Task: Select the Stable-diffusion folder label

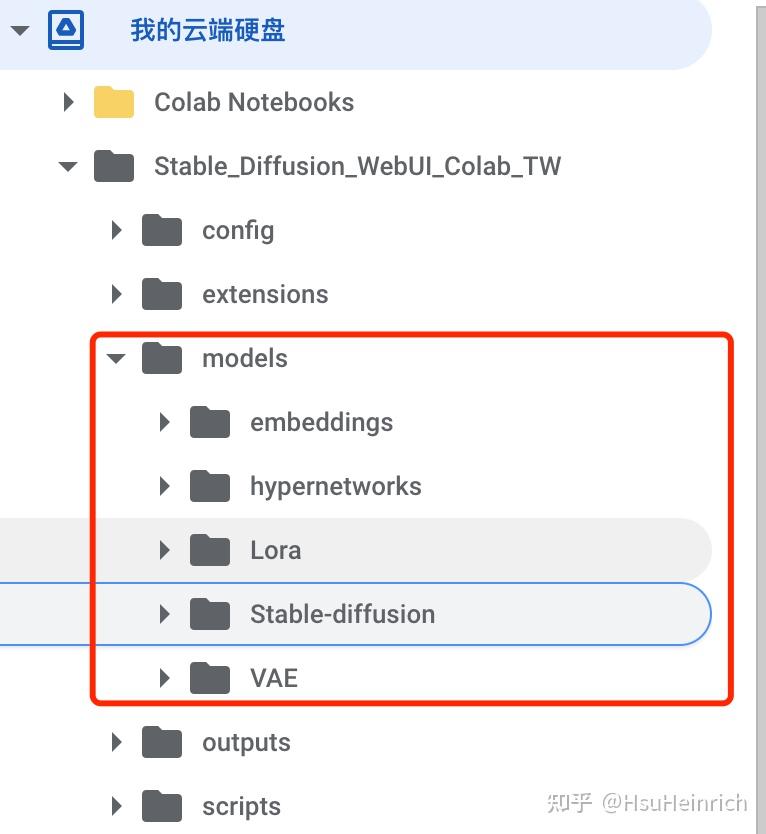Action: (x=342, y=614)
